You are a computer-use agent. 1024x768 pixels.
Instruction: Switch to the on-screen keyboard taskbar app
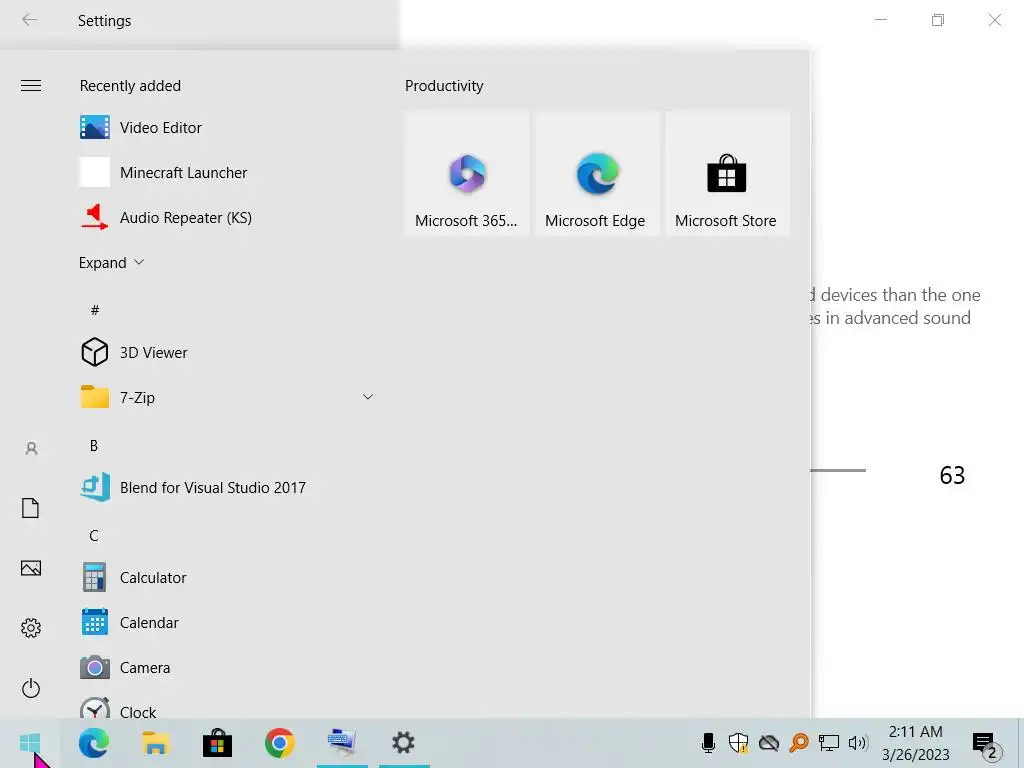(342, 743)
